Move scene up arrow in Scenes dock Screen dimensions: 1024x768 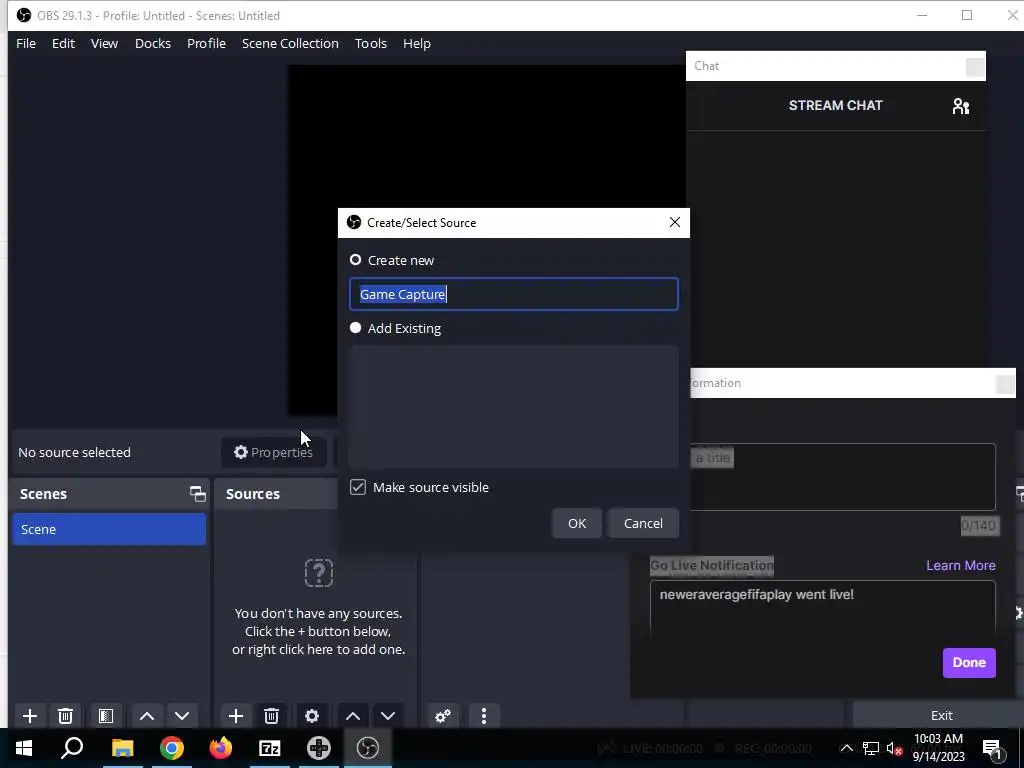(x=147, y=716)
